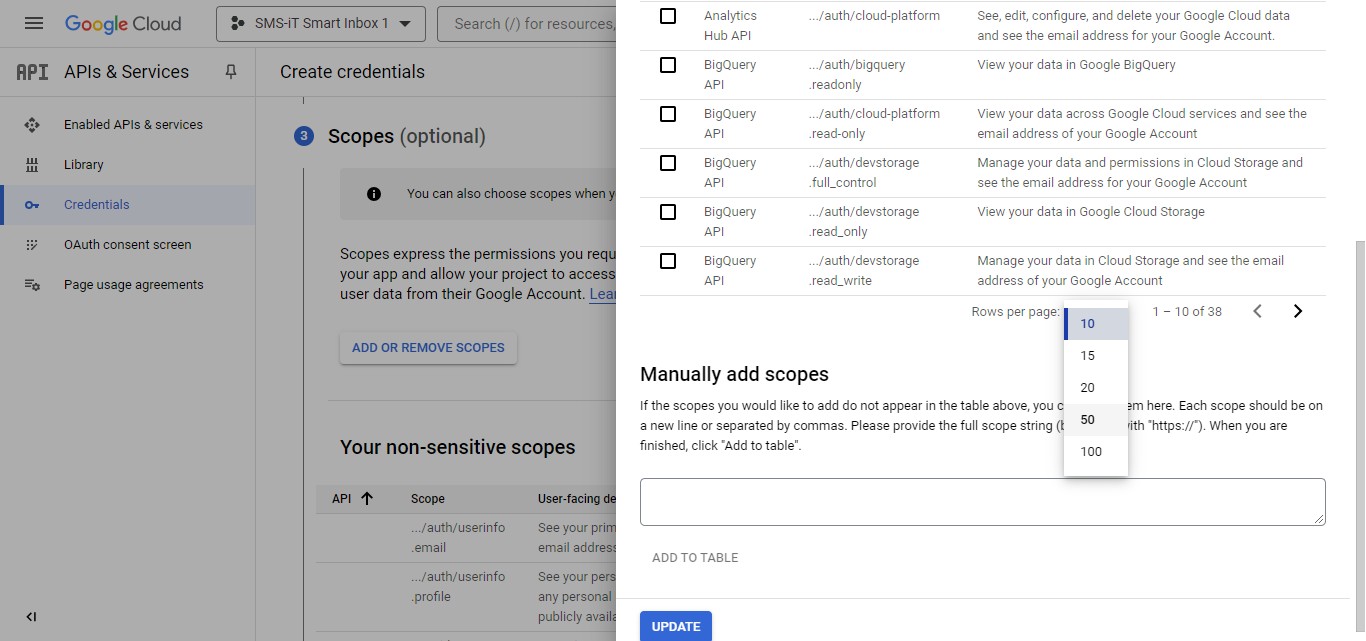1366x641 pixels.
Task: Go to previous page of scopes
Action: tap(1258, 311)
